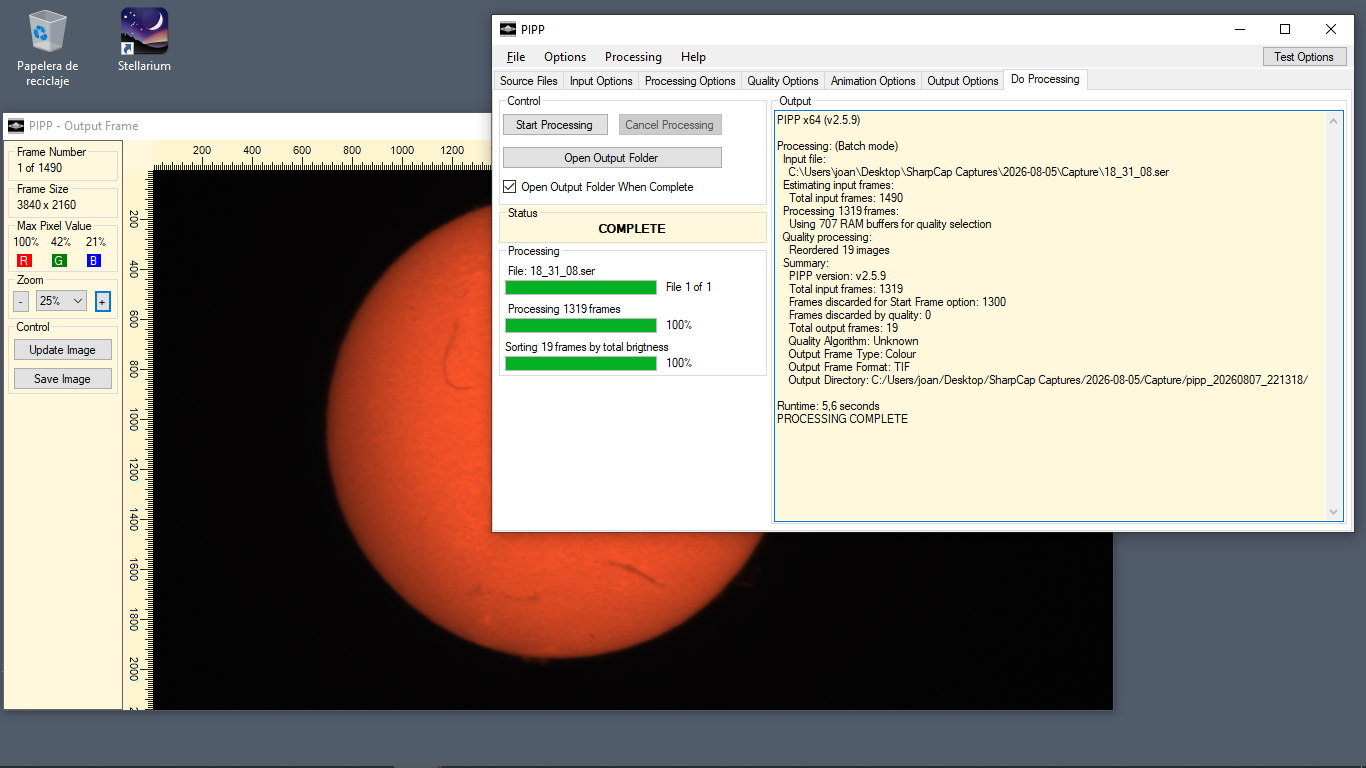This screenshot has height=768, width=1366.
Task: Open the Papelera de reciclaje desktop icon
Action: click(47, 31)
